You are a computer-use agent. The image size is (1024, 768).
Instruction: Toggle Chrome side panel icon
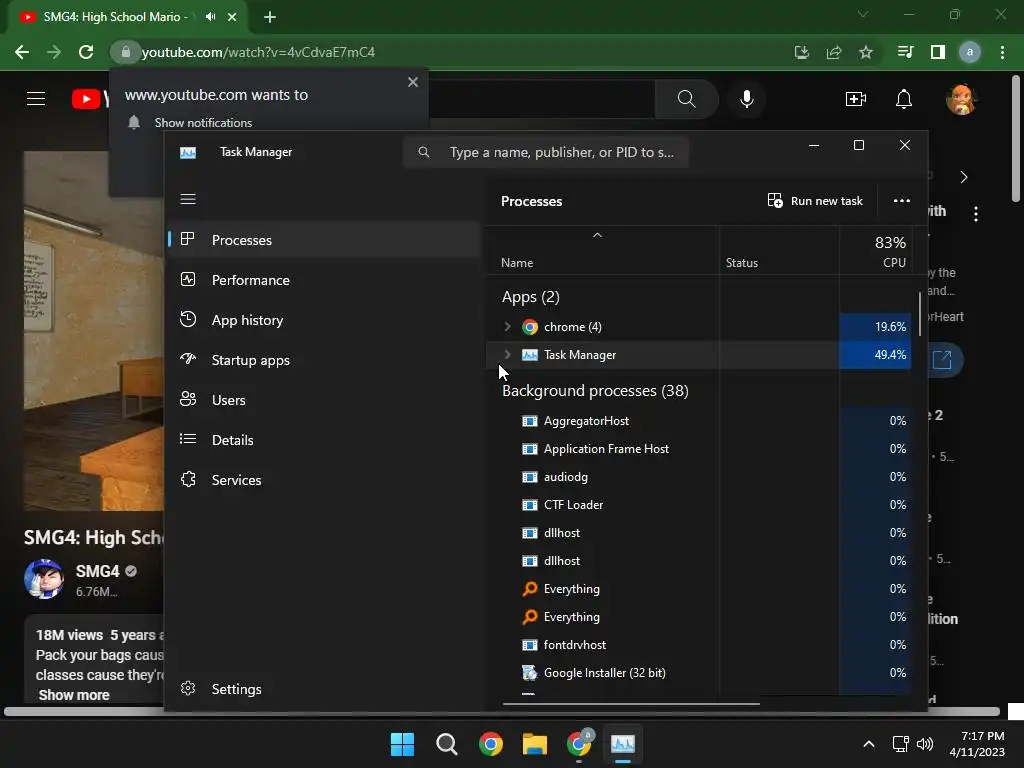point(938,52)
